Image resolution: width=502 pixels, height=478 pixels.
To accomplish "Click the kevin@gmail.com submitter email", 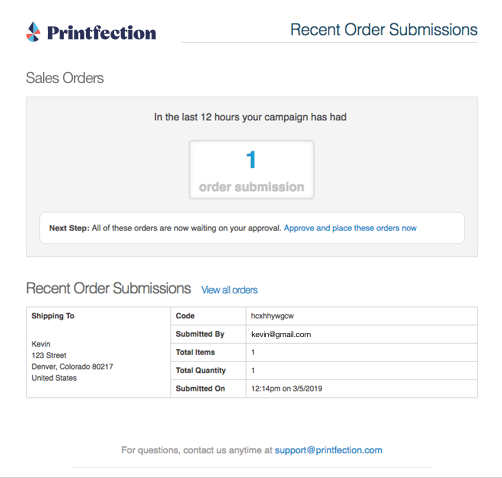I will point(281,334).
